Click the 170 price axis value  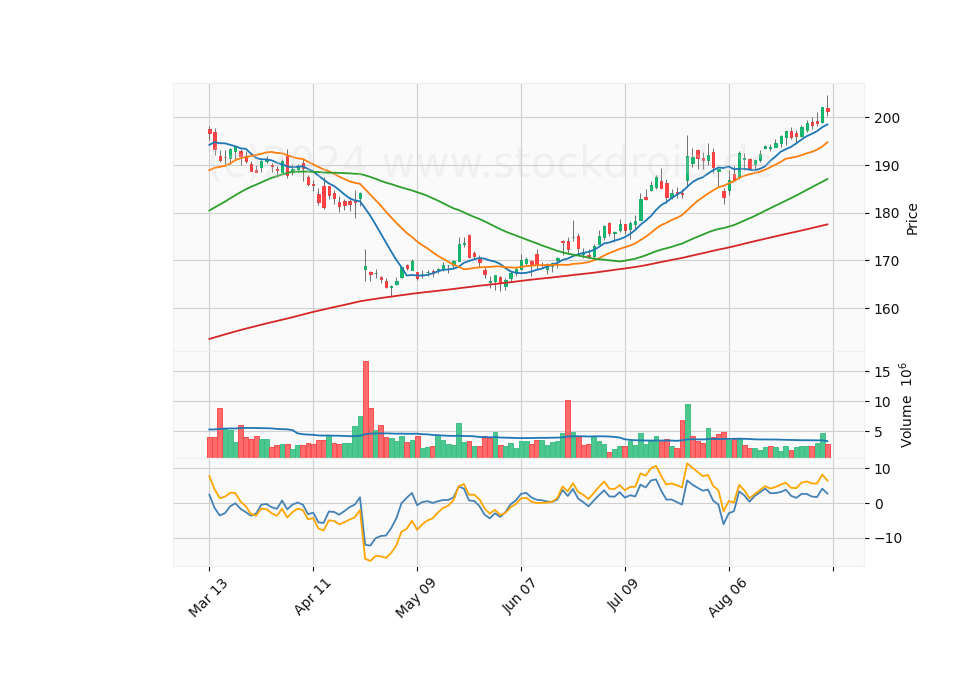(x=886, y=261)
